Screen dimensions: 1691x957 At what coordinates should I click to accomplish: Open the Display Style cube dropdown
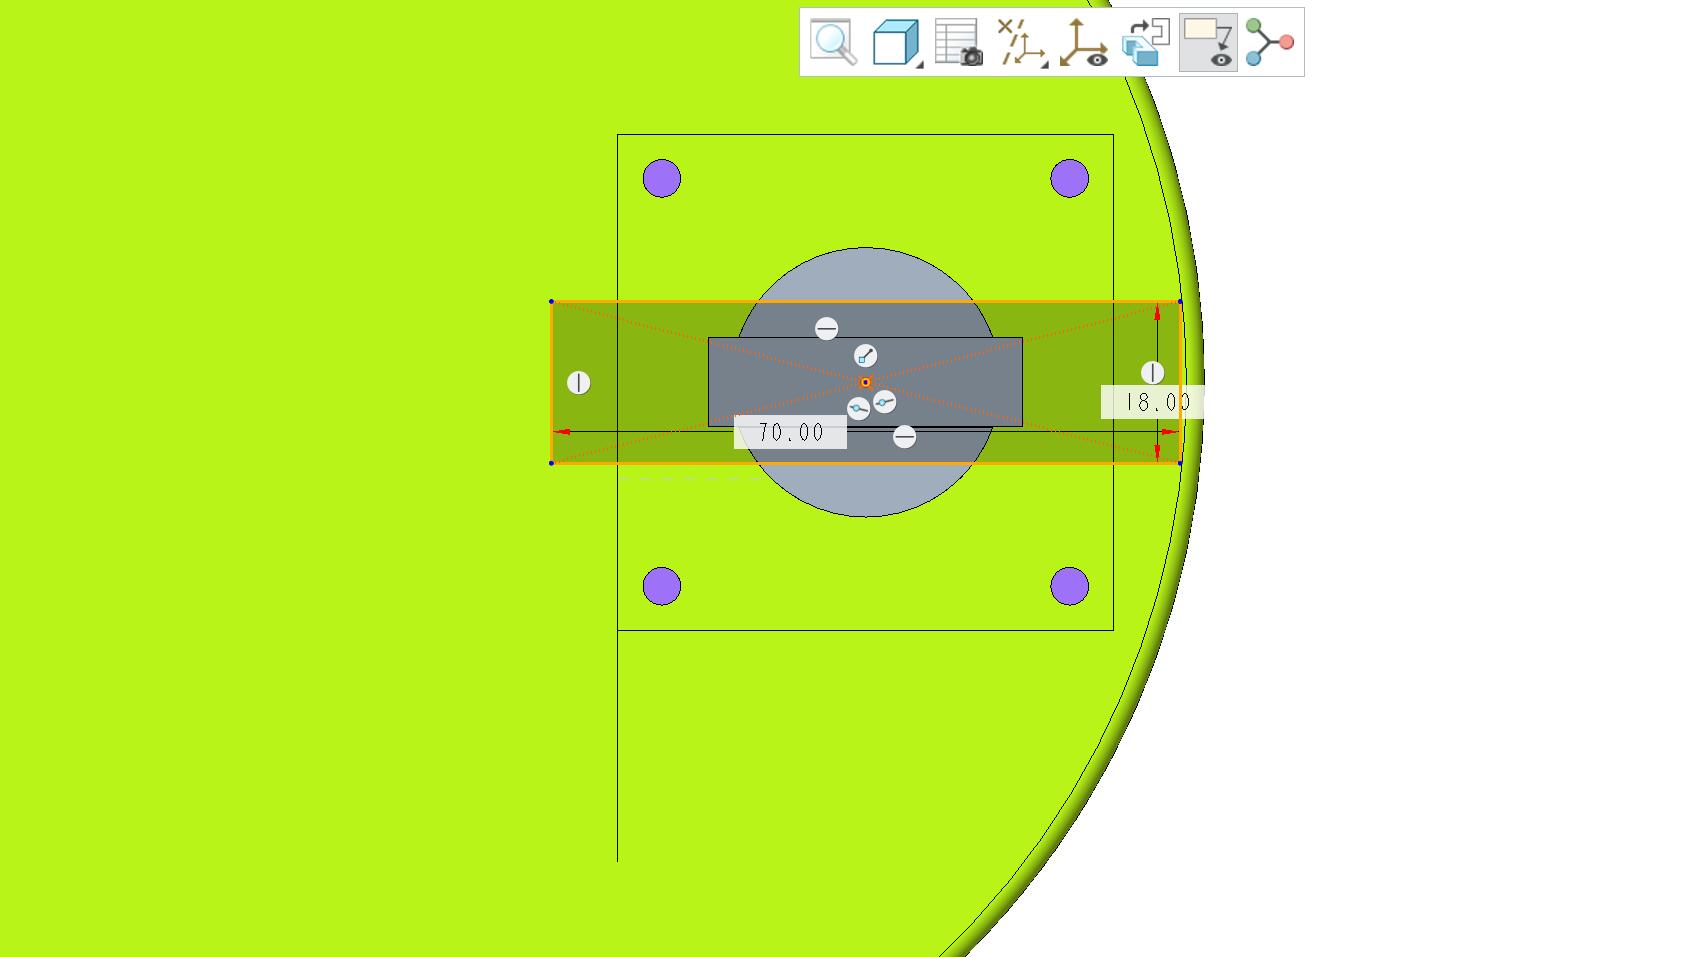pyautogui.click(x=896, y=42)
